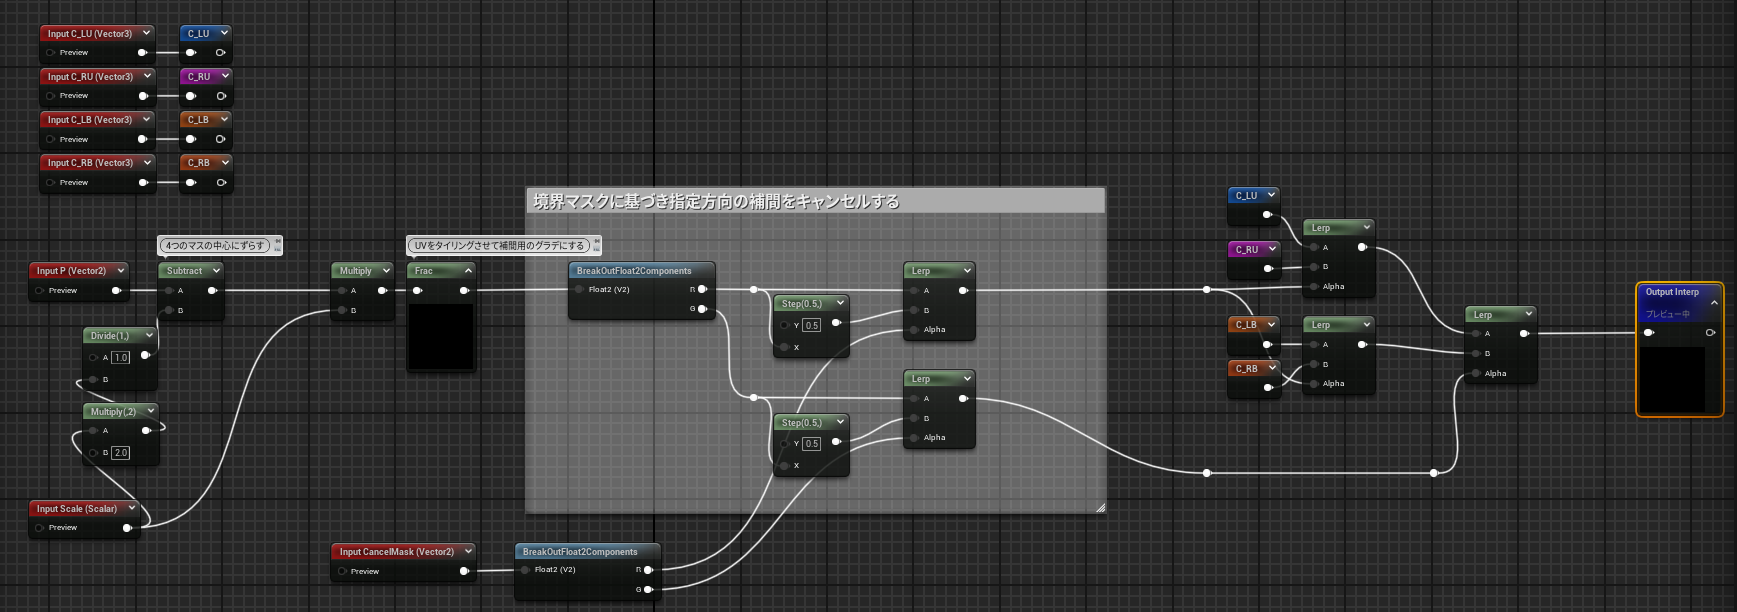Image resolution: width=1737 pixels, height=612 pixels.
Task: Expand the Input C_LU (Vector3) node chevron
Action: [x=146, y=33]
